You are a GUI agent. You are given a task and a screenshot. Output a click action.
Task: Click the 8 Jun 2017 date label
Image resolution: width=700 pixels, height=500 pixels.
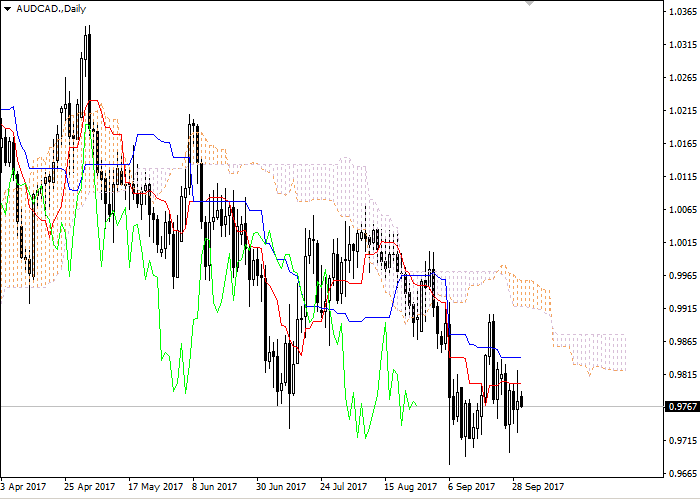click(215, 487)
